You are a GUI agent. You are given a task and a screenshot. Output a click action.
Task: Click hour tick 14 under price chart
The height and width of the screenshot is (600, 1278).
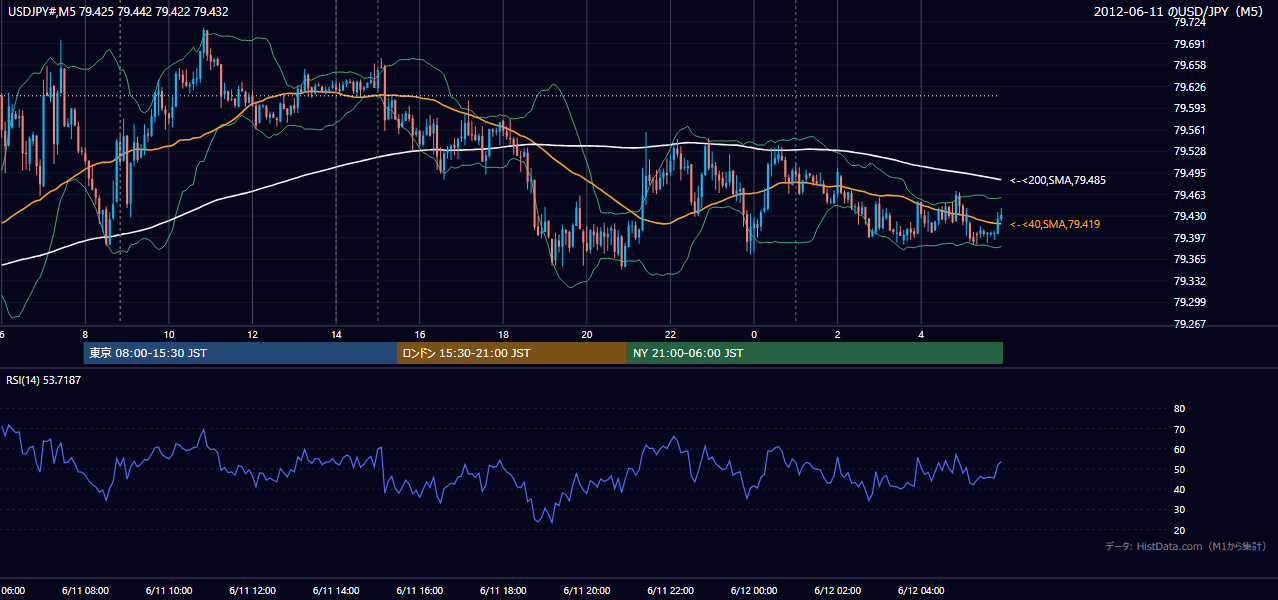click(336, 335)
